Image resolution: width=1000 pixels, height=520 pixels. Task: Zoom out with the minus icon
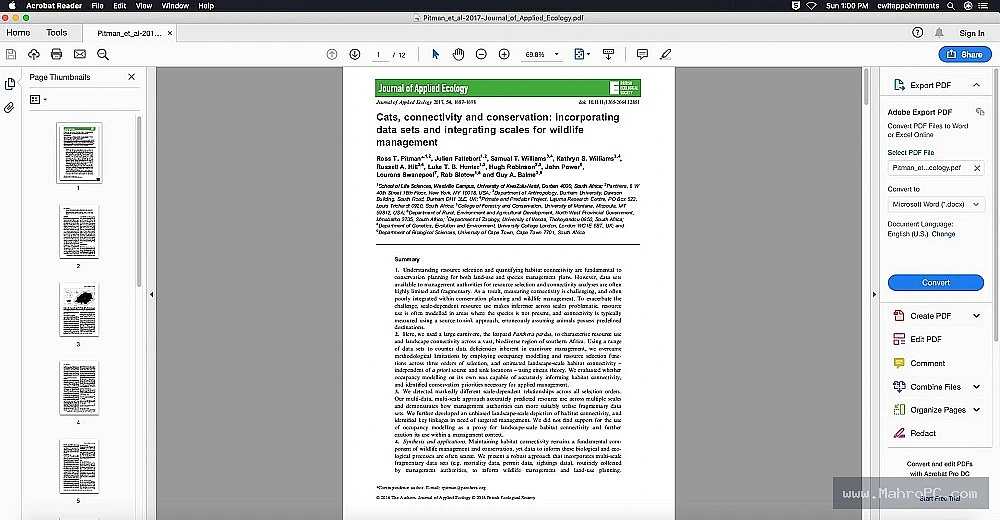(482, 54)
